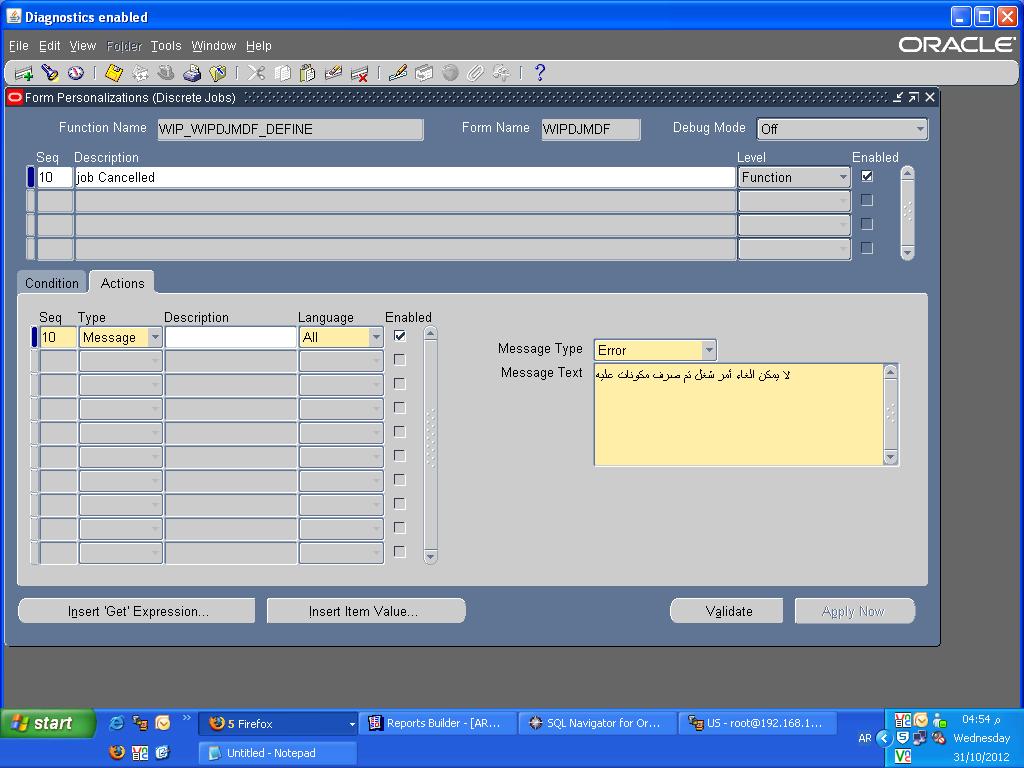
Task: Click the Find flashlight toolbar icon
Action: (x=50, y=73)
